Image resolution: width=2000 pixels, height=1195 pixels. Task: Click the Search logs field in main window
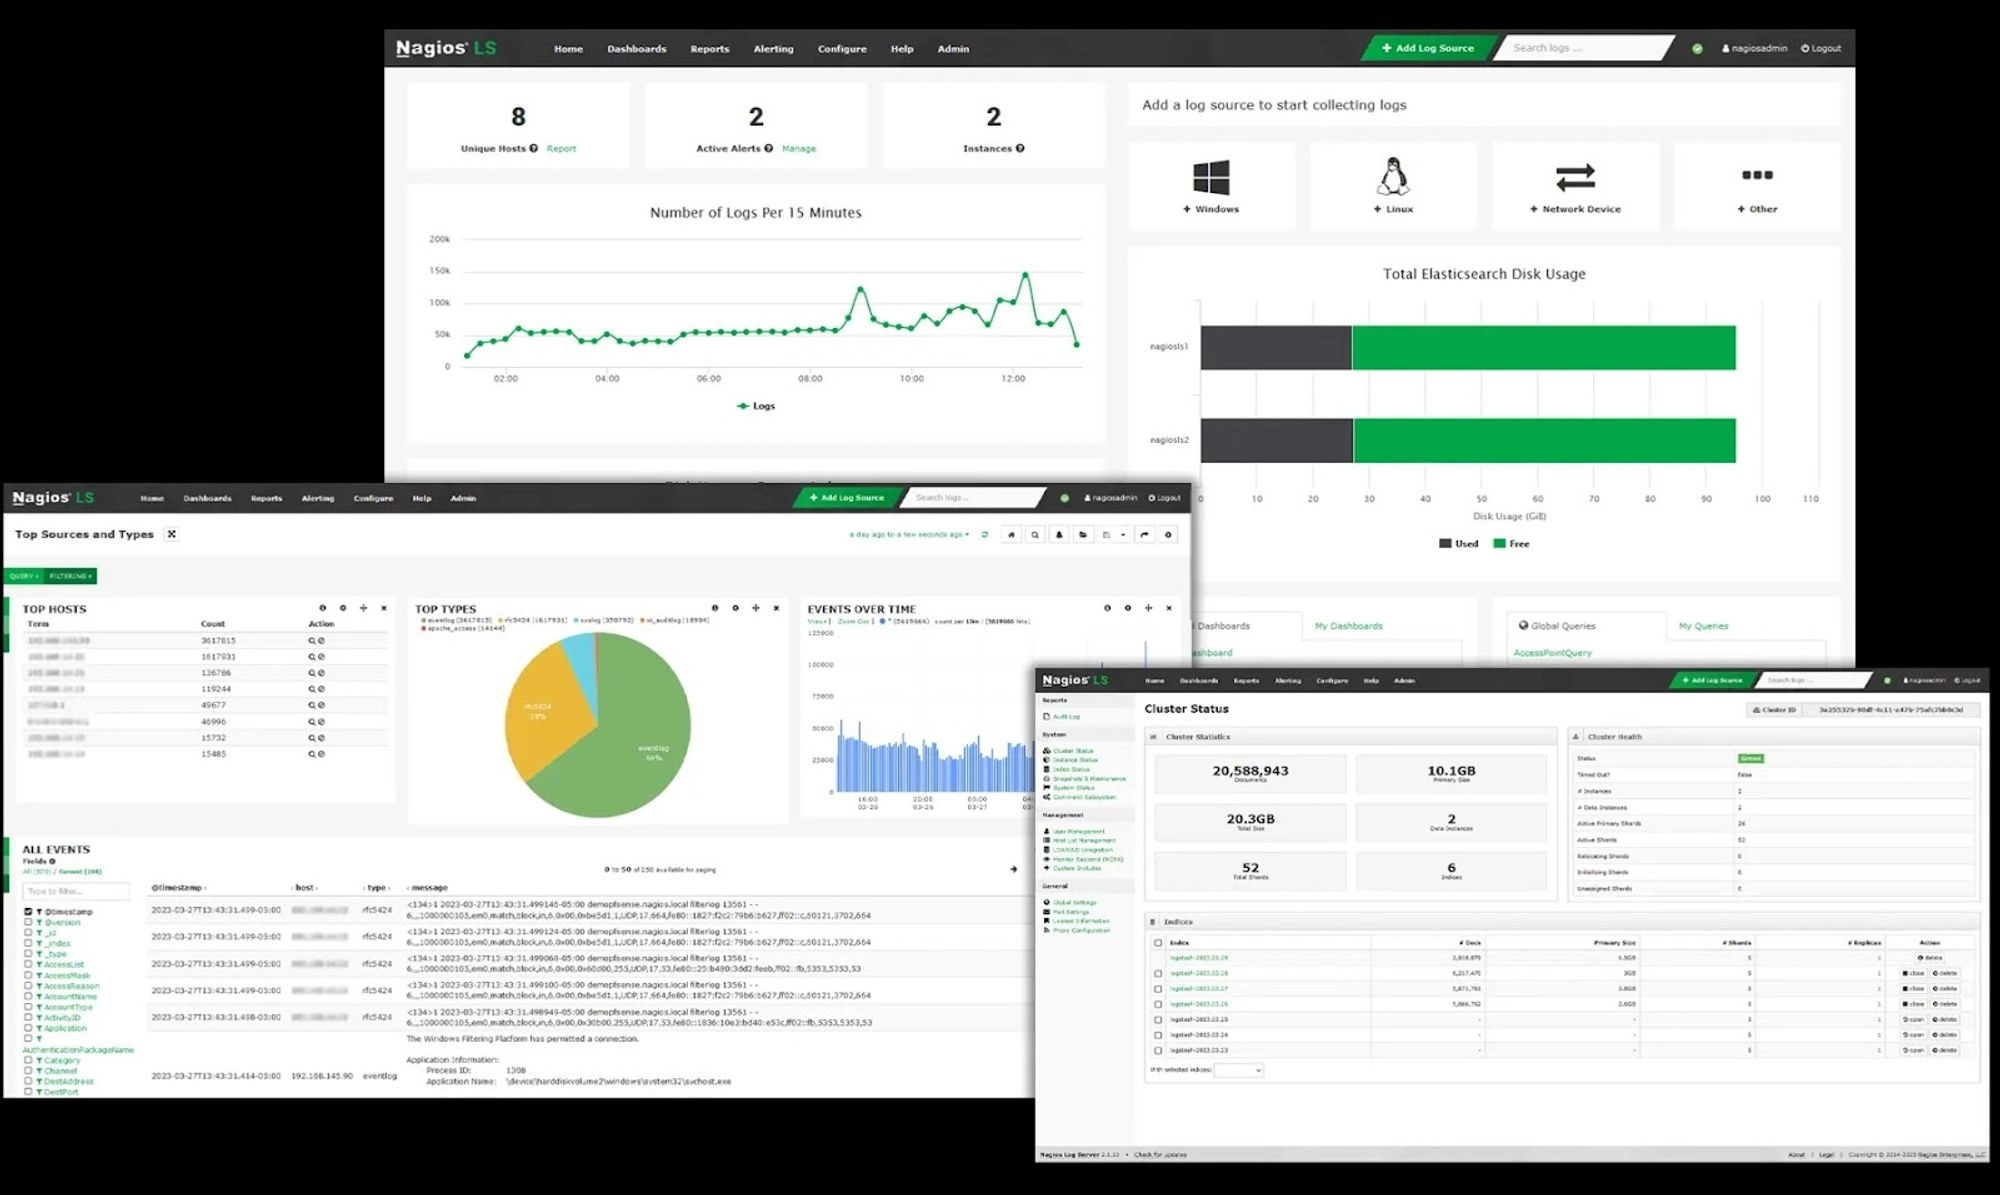1580,48
